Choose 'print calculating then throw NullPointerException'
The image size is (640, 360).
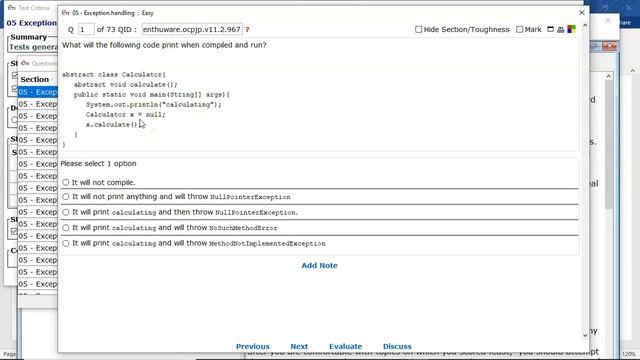(66, 212)
